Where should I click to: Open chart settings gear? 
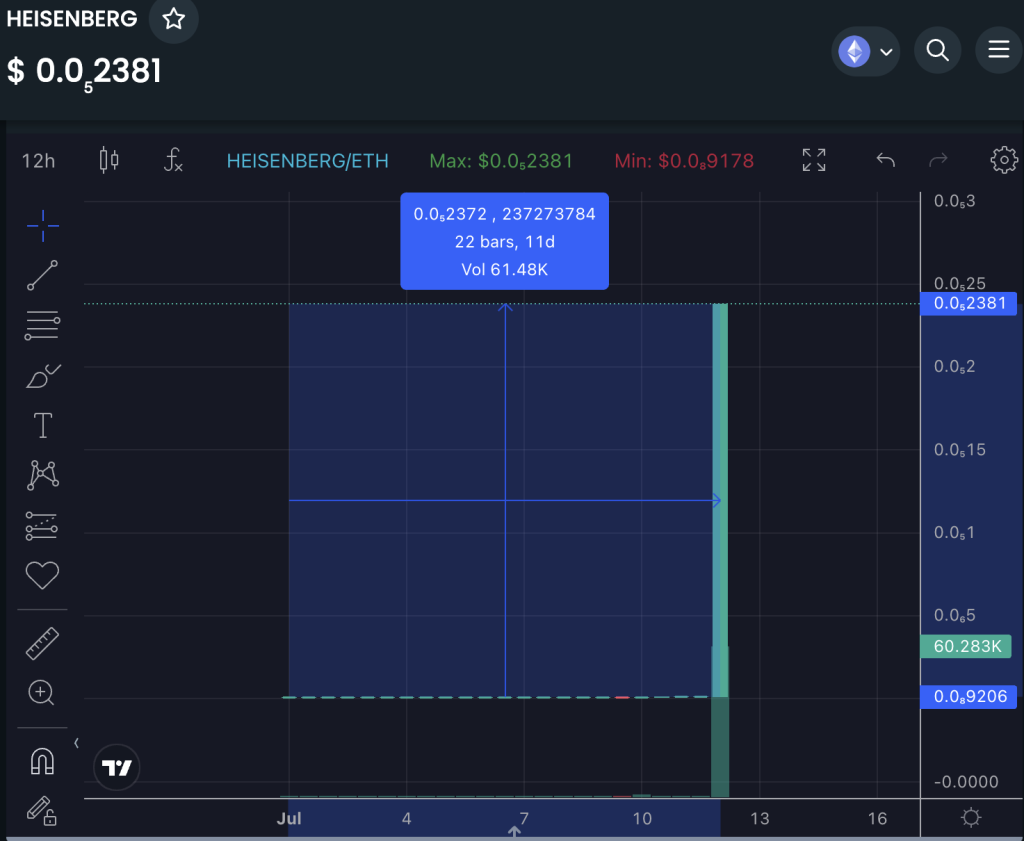coord(1003,160)
